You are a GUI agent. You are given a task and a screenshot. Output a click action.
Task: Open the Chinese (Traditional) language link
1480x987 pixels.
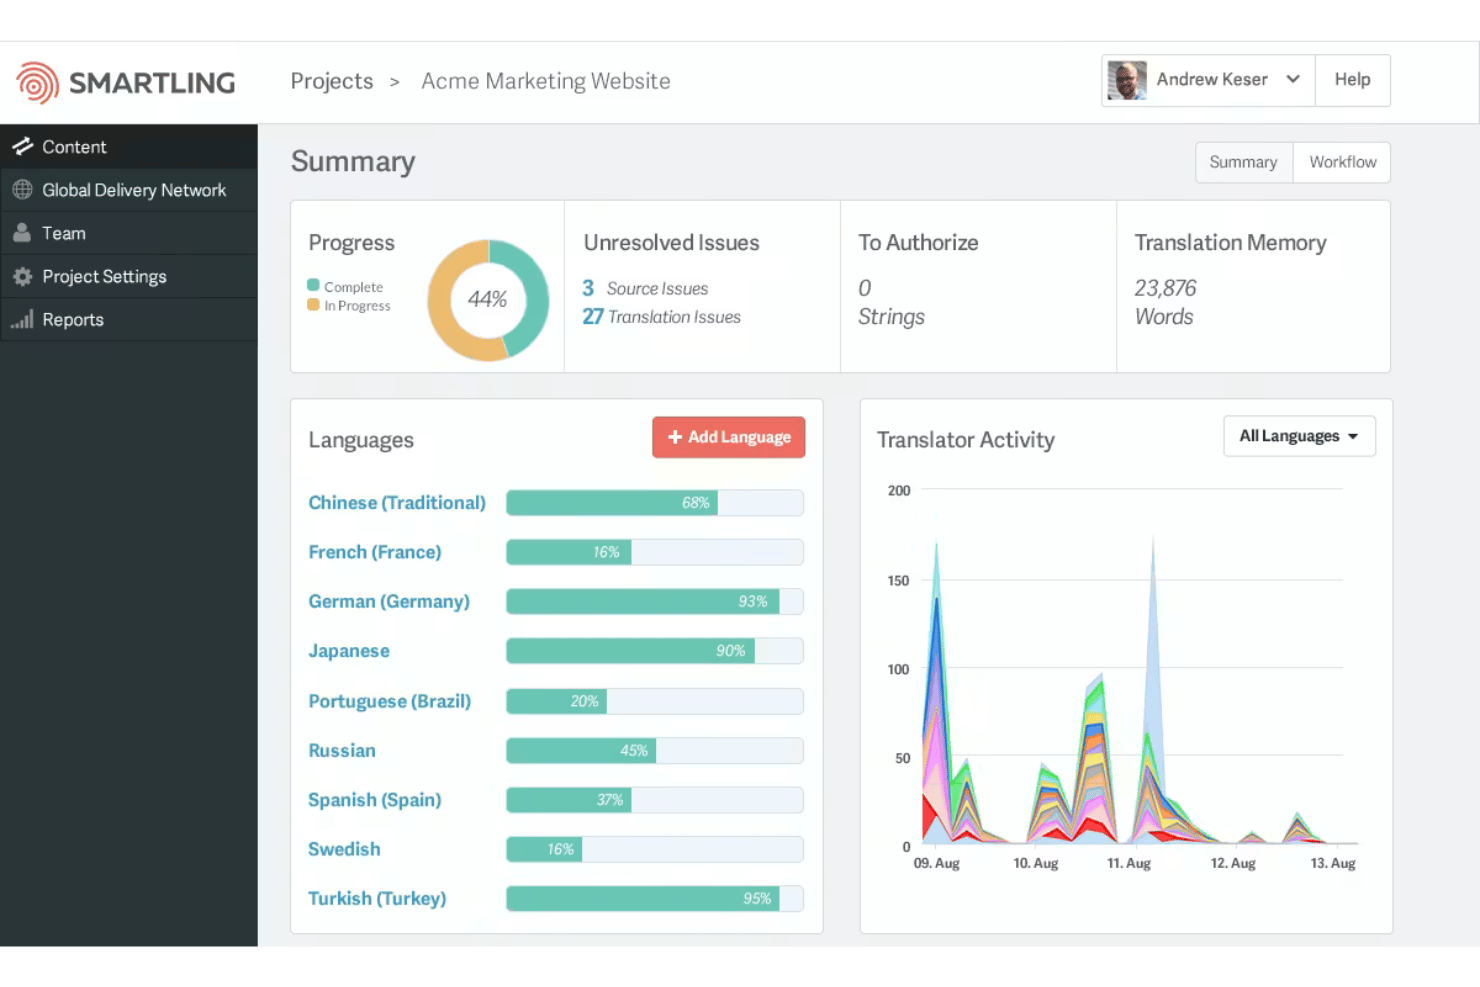tap(397, 502)
